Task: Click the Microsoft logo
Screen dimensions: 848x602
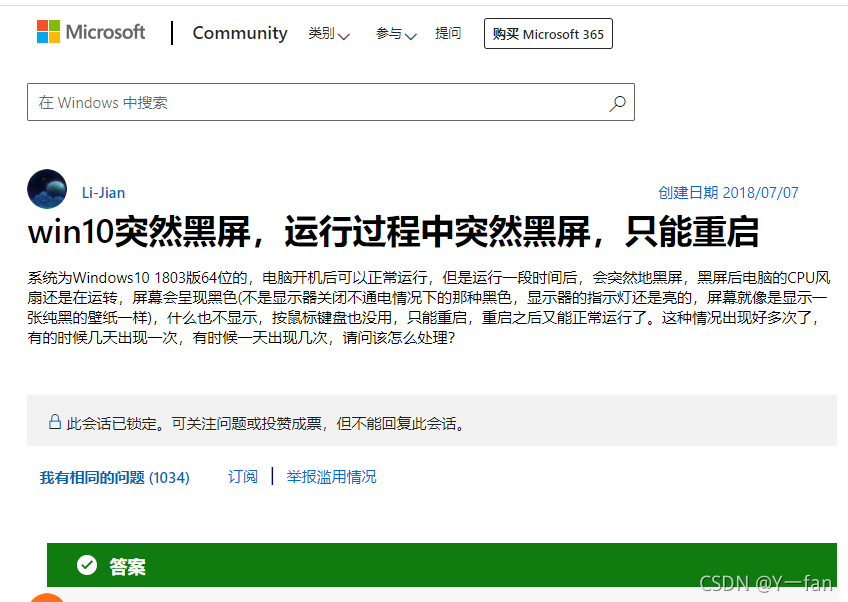Action: pos(91,32)
